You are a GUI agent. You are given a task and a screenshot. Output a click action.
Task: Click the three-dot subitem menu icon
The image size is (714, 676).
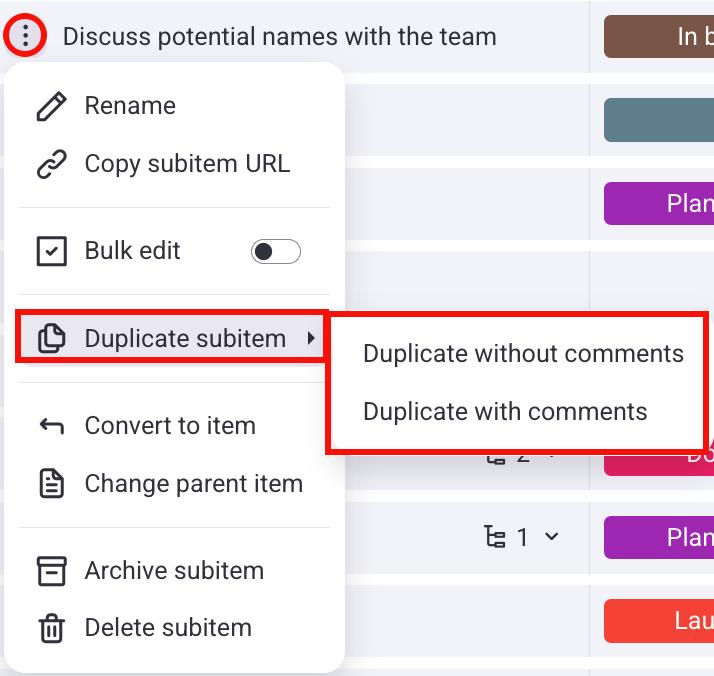25,37
